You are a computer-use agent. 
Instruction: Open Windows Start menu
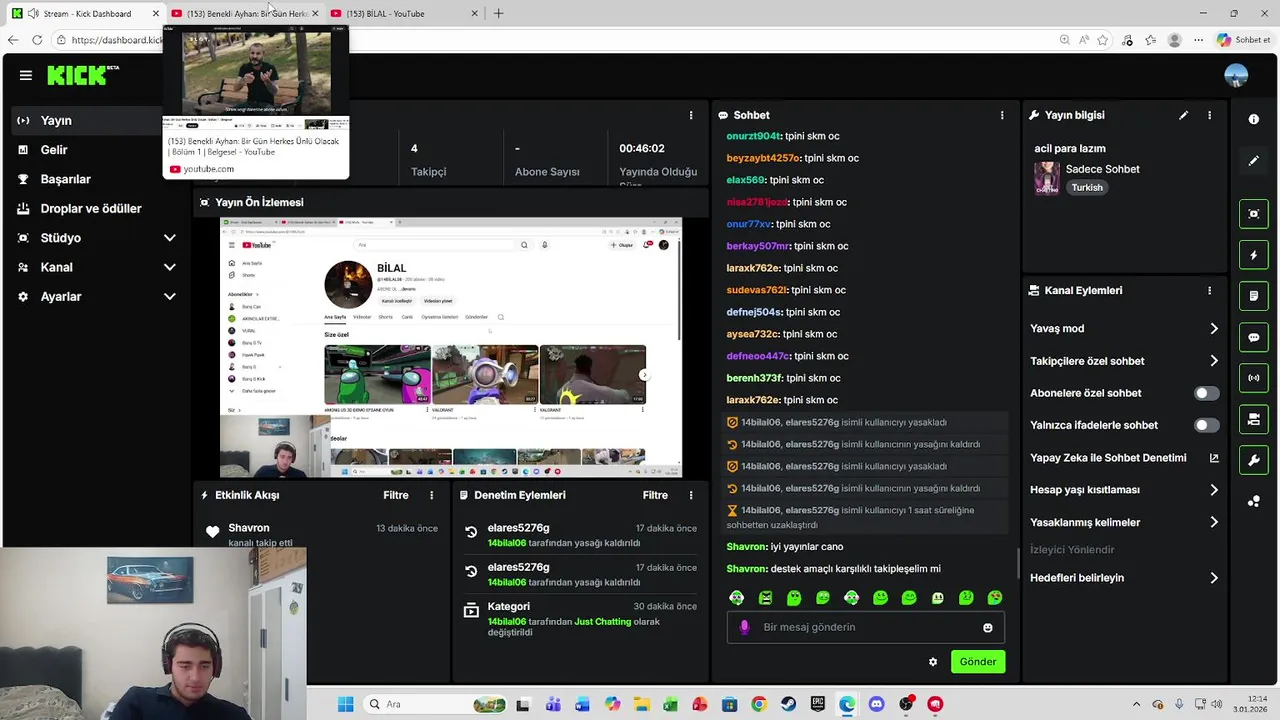pyautogui.click(x=346, y=704)
